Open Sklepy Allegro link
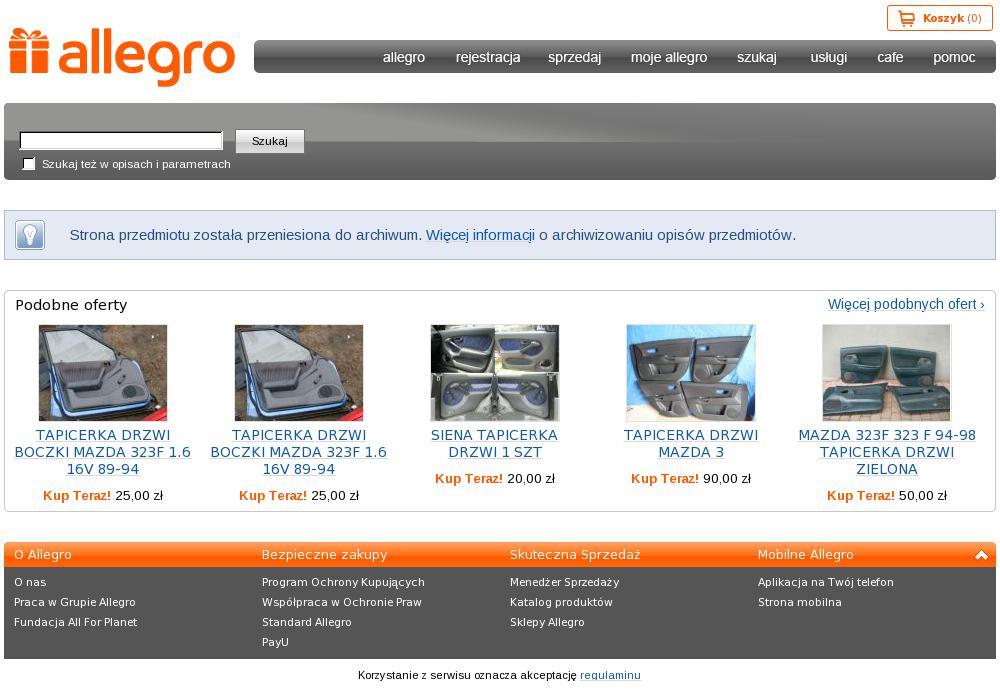1000x695 pixels. (x=547, y=622)
